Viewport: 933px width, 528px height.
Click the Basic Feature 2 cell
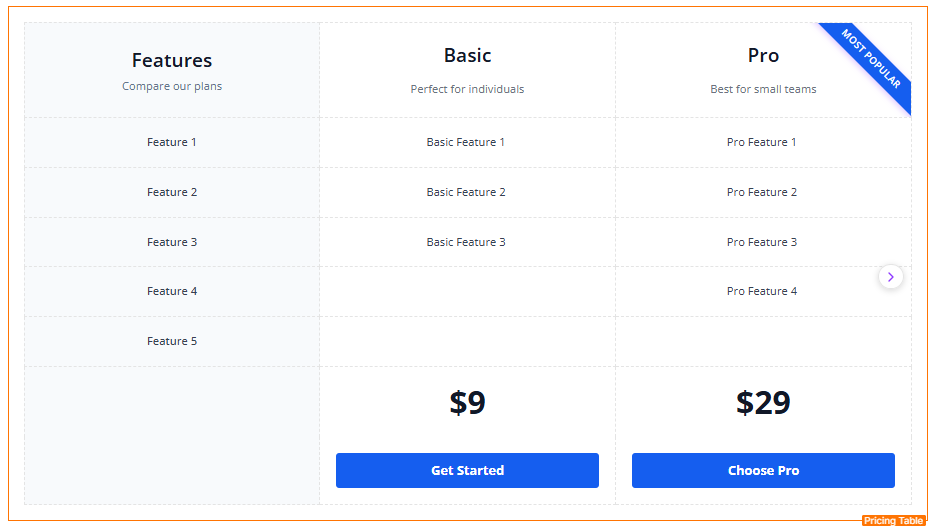click(466, 192)
